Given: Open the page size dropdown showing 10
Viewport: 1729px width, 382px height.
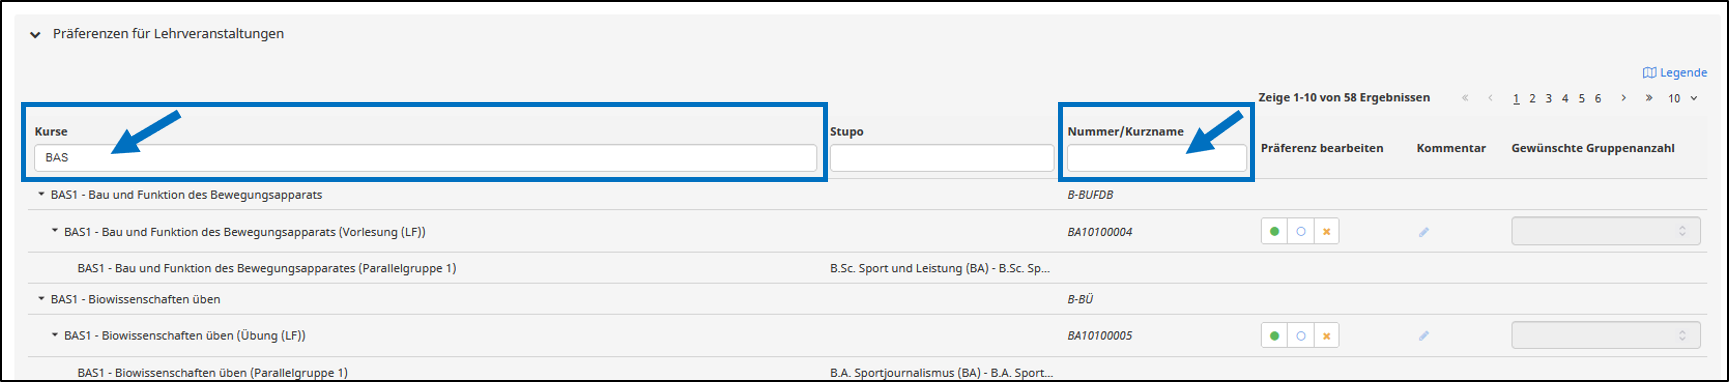Looking at the screenshot, I should point(1682,98).
